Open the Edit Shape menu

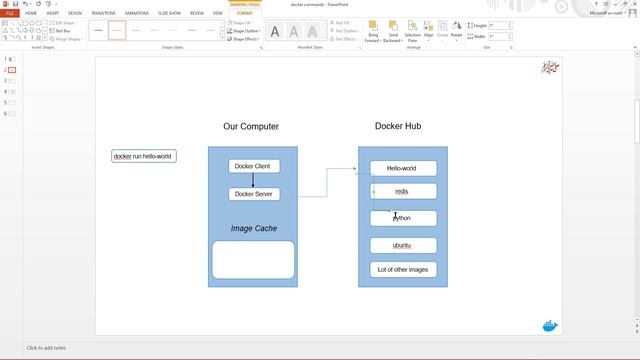point(64,23)
